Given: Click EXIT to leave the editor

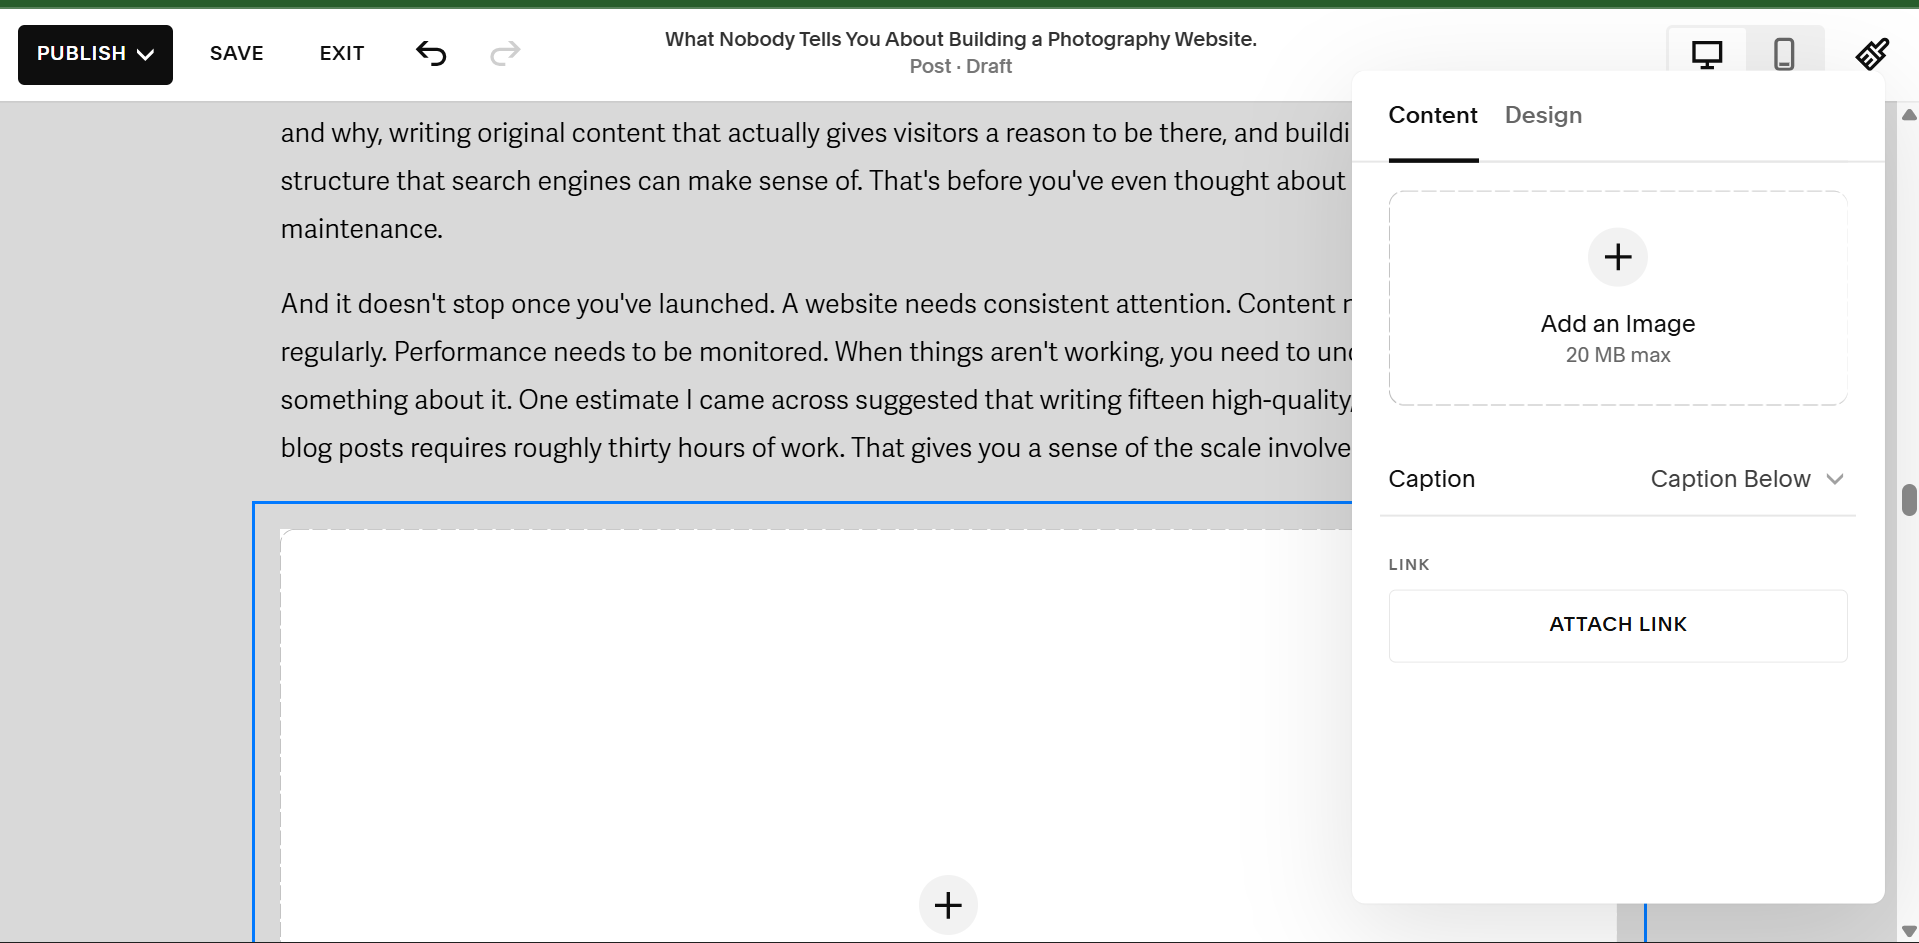Looking at the screenshot, I should click(342, 54).
